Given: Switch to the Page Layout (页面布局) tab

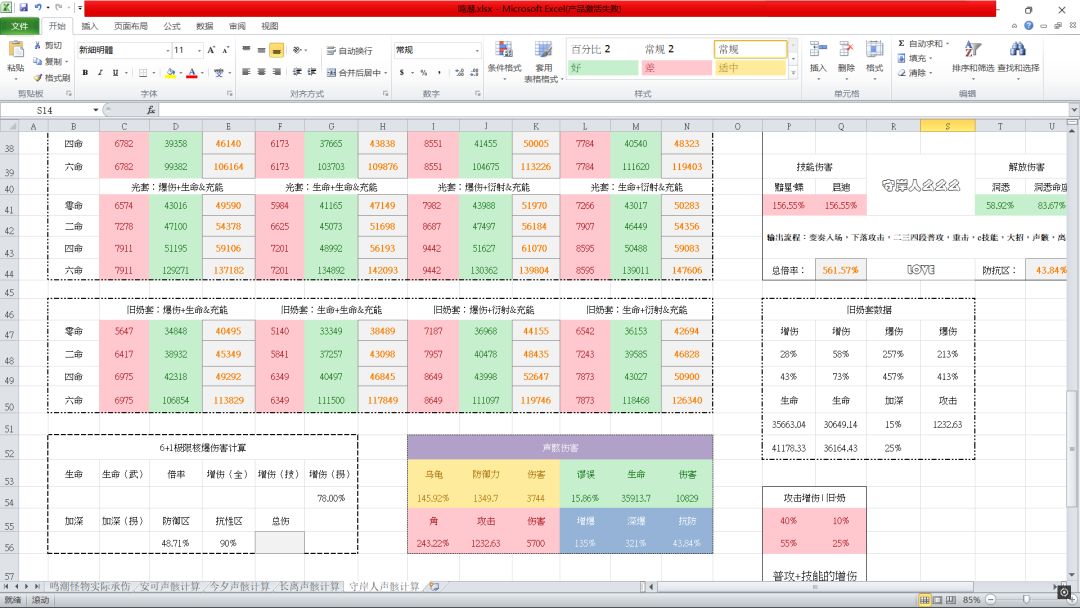Looking at the screenshot, I should point(131,26).
